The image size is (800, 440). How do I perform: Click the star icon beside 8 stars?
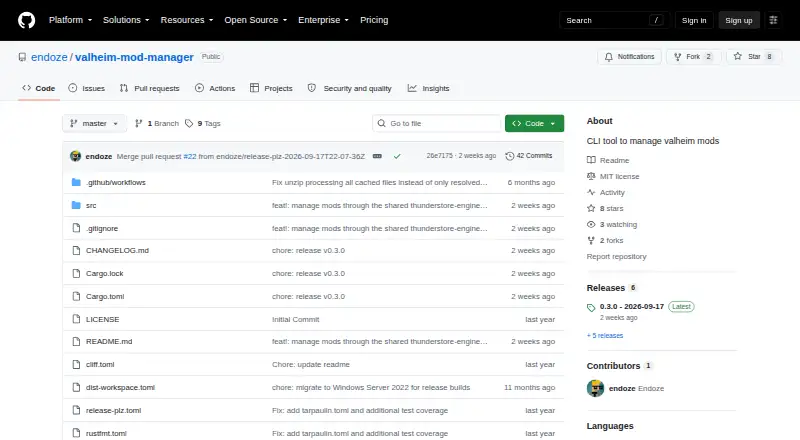coord(591,208)
